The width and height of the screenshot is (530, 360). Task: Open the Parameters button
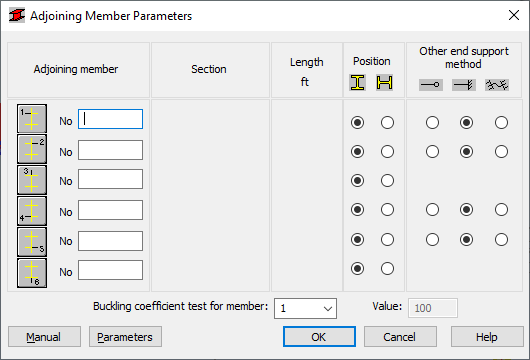pyautogui.click(x=125, y=337)
